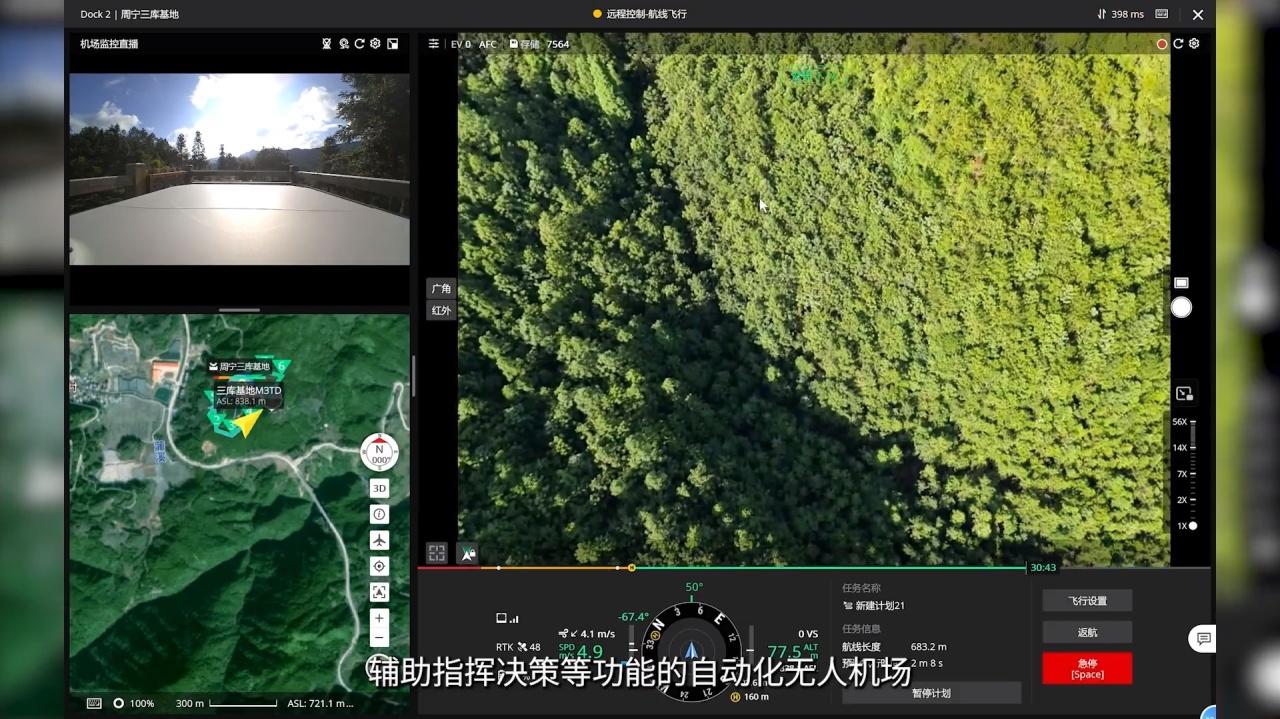Click the red 急停 emergency stop button
This screenshot has width=1280, height=719.
tap(1087, 668)
